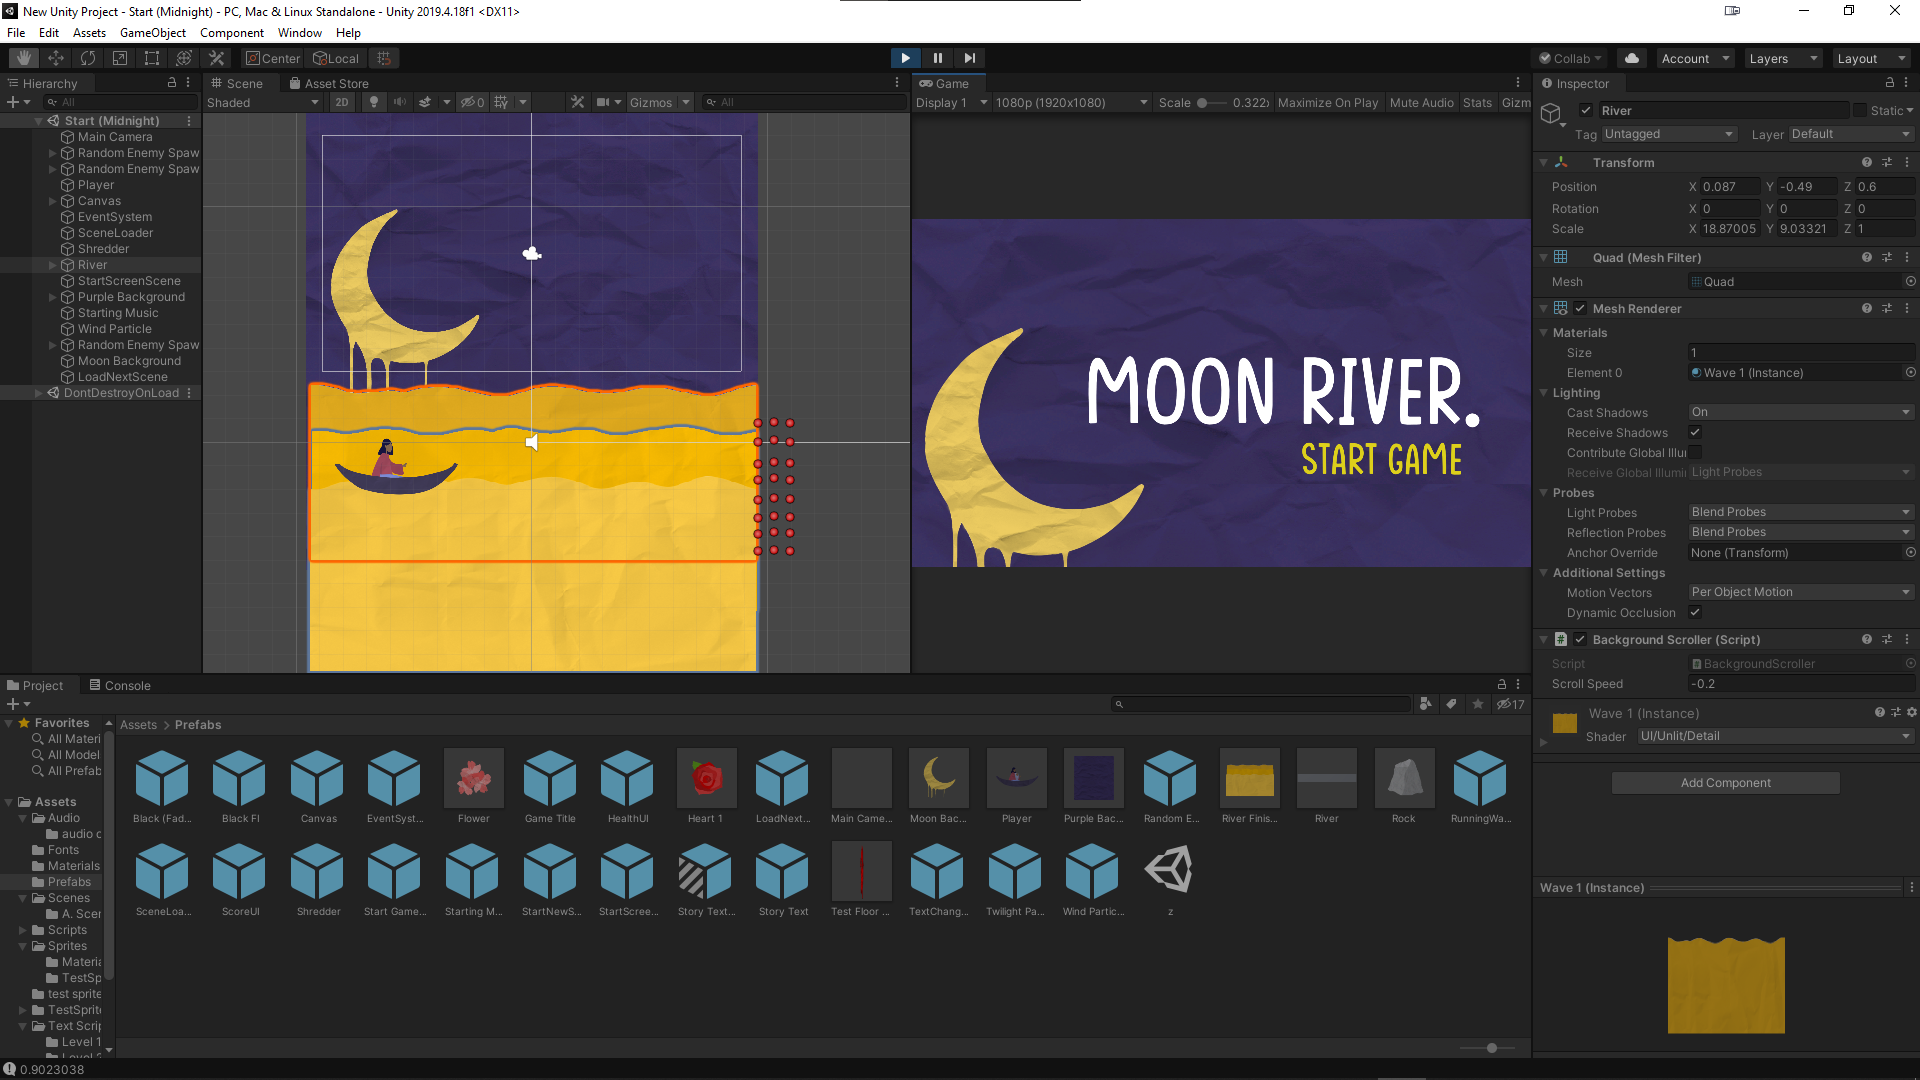Select the Rotate tool

pyautogui.click(x=88, y=58)
